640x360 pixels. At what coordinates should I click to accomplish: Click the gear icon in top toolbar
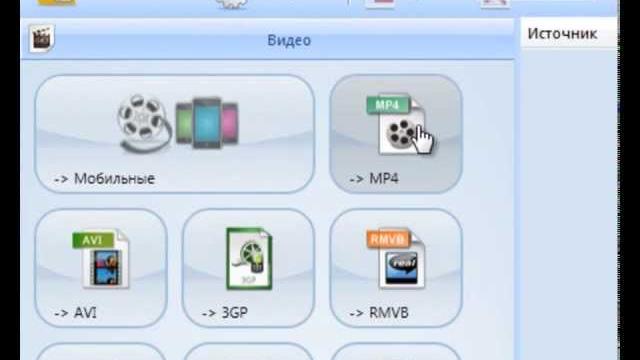[231, 4]
